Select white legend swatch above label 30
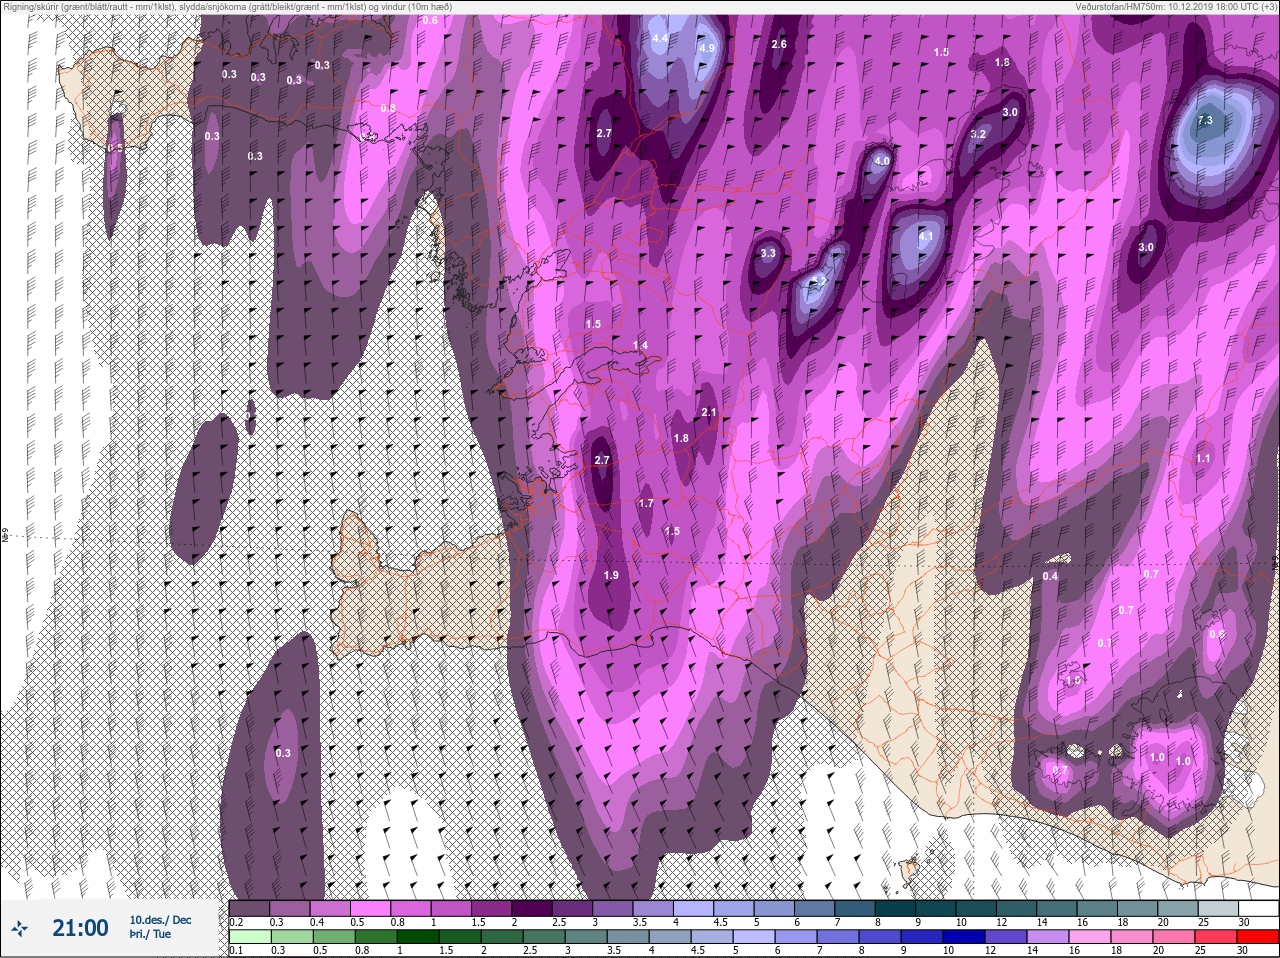Viewport: 1280px width, 958px height. coord(1257,908)
